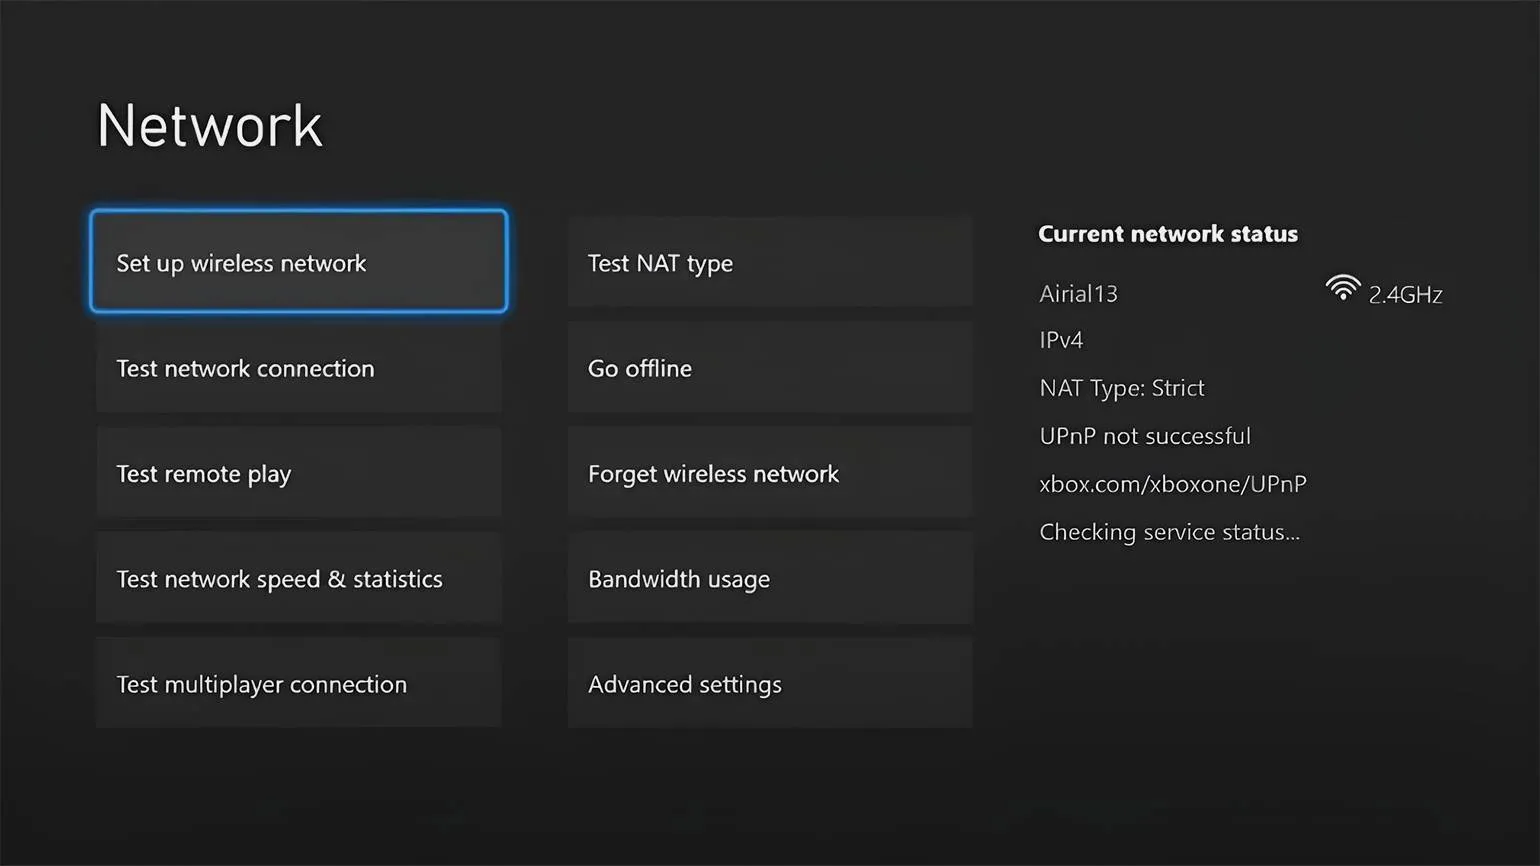The width and height of the screenshot is (1540, 866).
Task: Click the Current network status heading
Action: 1167,234
